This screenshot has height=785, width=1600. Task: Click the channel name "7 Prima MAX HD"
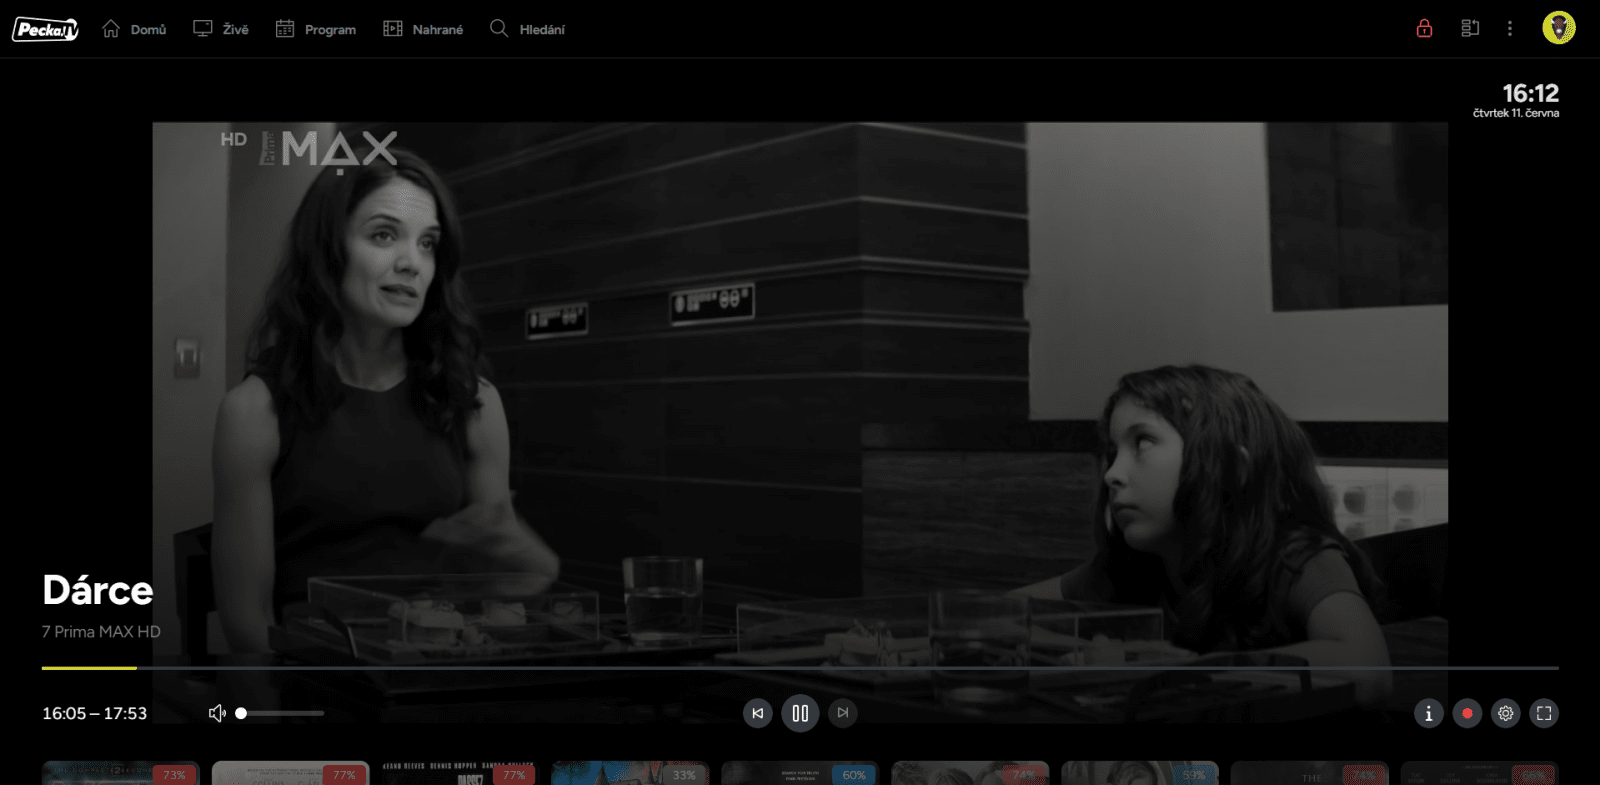click(101, 632)
